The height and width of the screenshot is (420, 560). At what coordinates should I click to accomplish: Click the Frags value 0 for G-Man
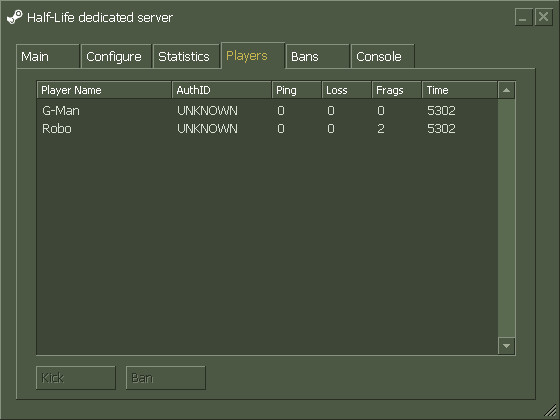click(x=381, y=111)
